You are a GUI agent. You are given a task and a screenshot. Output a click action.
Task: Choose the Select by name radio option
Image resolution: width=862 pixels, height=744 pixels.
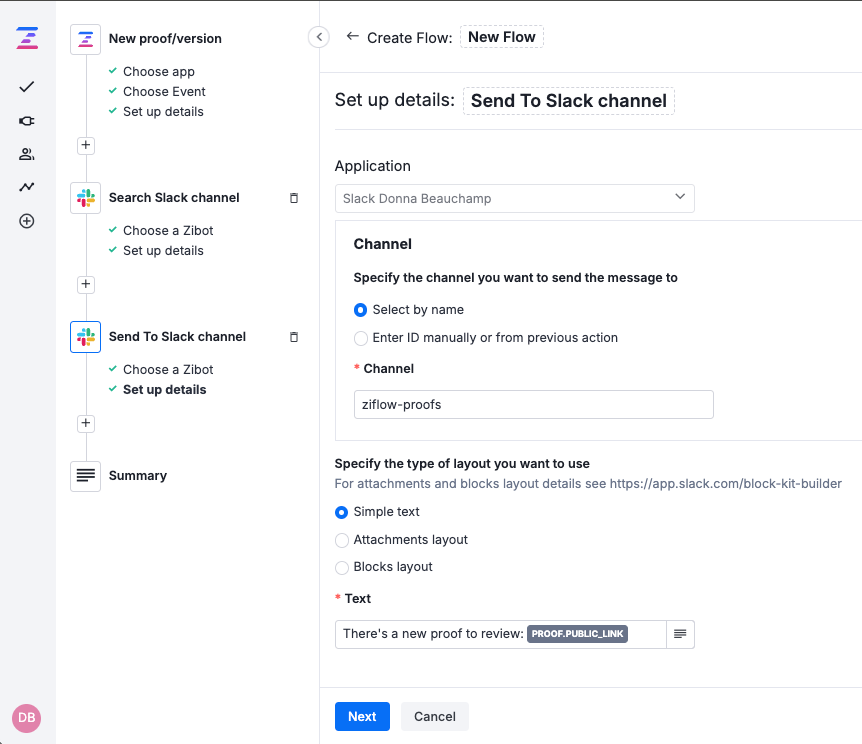(x=361, y=310)
